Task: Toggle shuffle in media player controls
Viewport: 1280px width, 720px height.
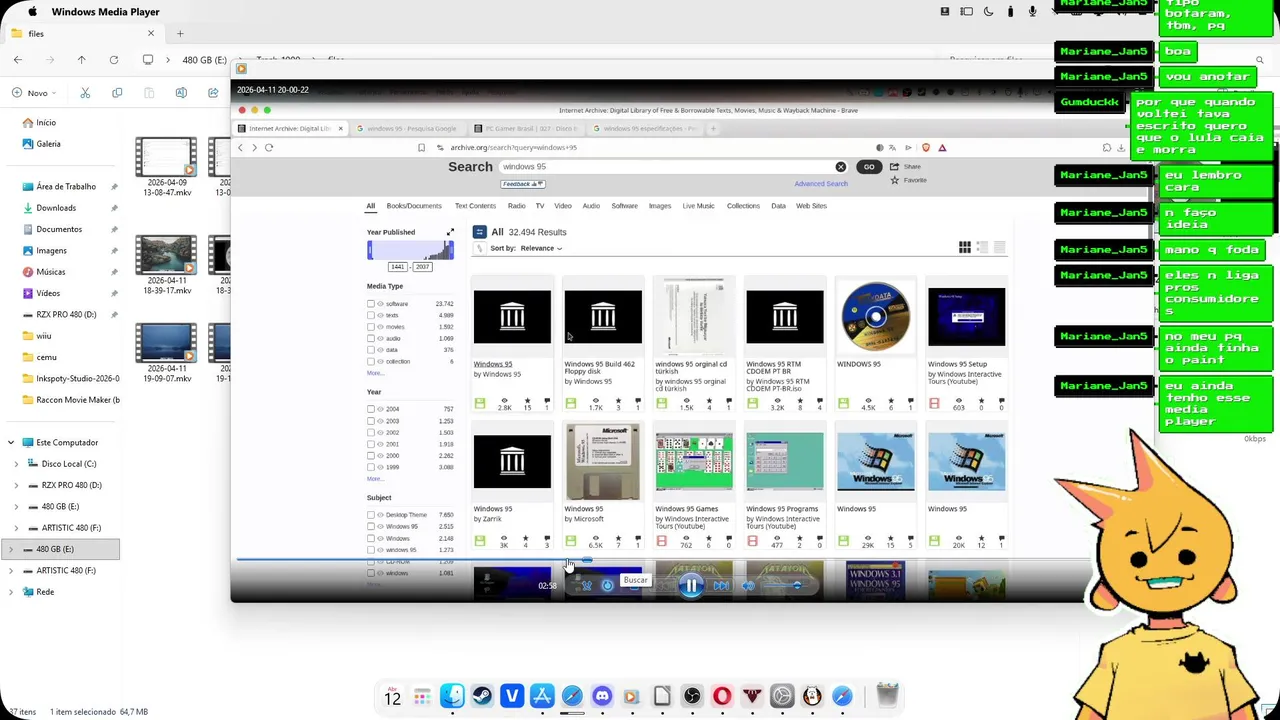Action: point(587,586)
